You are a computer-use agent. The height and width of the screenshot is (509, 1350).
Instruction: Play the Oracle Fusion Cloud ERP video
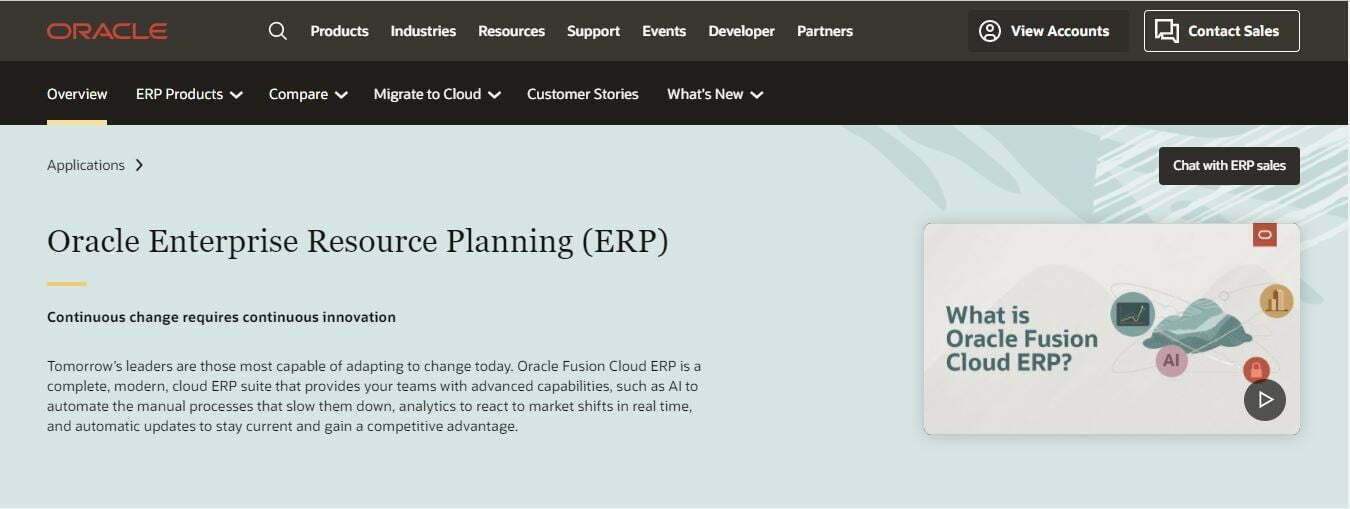pyautogui.click(x=1265, y=400)
